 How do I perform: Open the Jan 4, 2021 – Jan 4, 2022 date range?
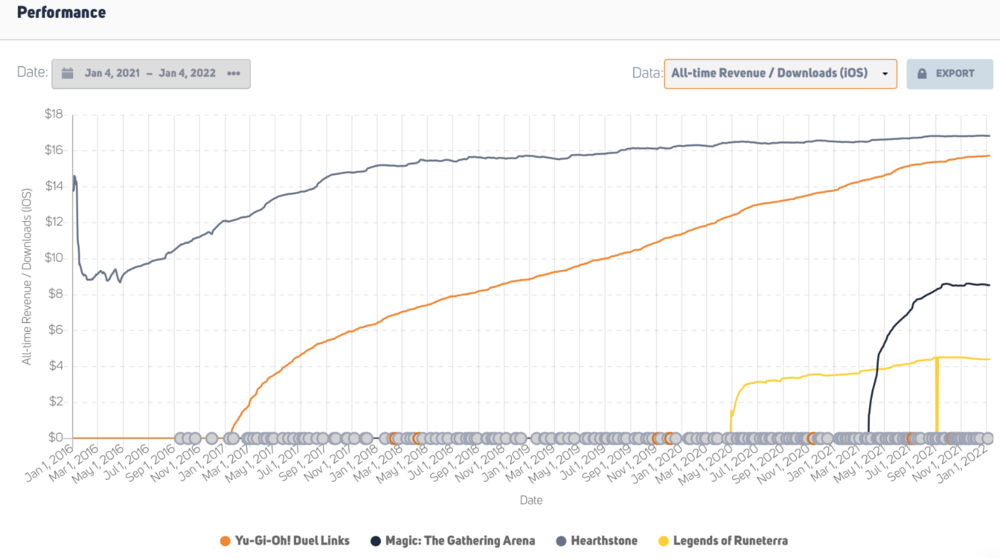(x=151, y=73)
